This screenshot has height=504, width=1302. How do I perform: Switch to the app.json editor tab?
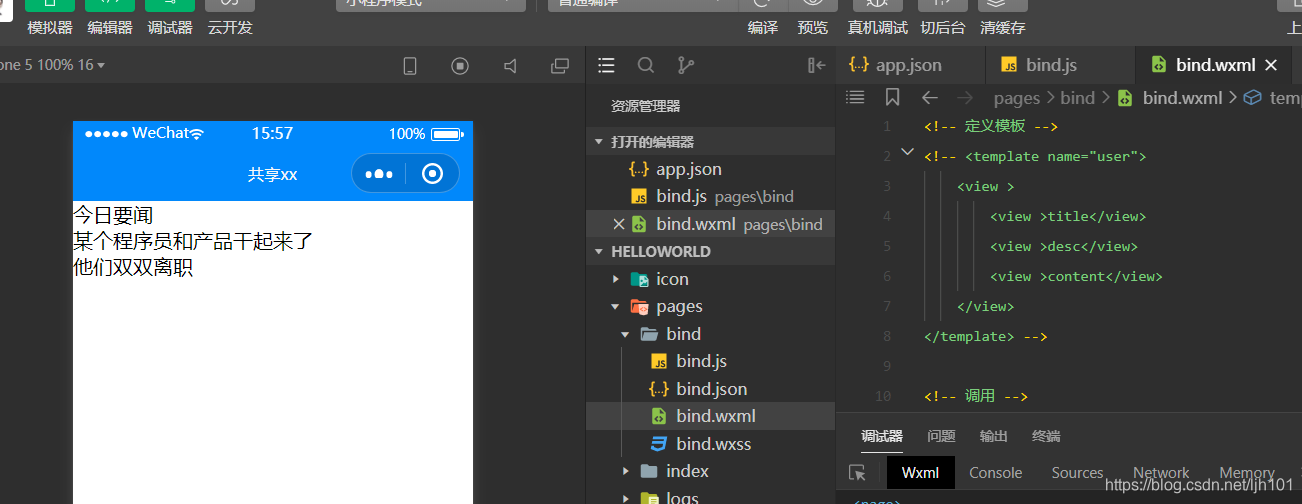point(909,65)
